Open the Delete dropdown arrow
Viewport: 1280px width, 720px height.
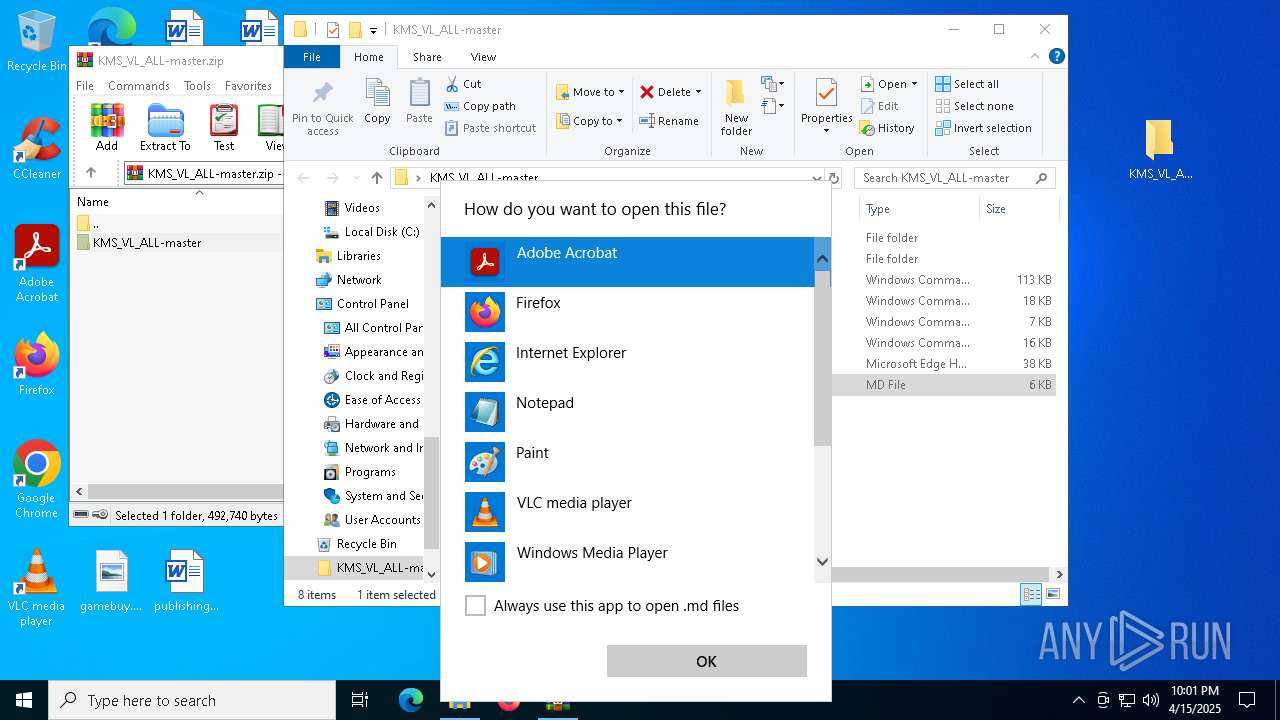(x=698, y=92)
